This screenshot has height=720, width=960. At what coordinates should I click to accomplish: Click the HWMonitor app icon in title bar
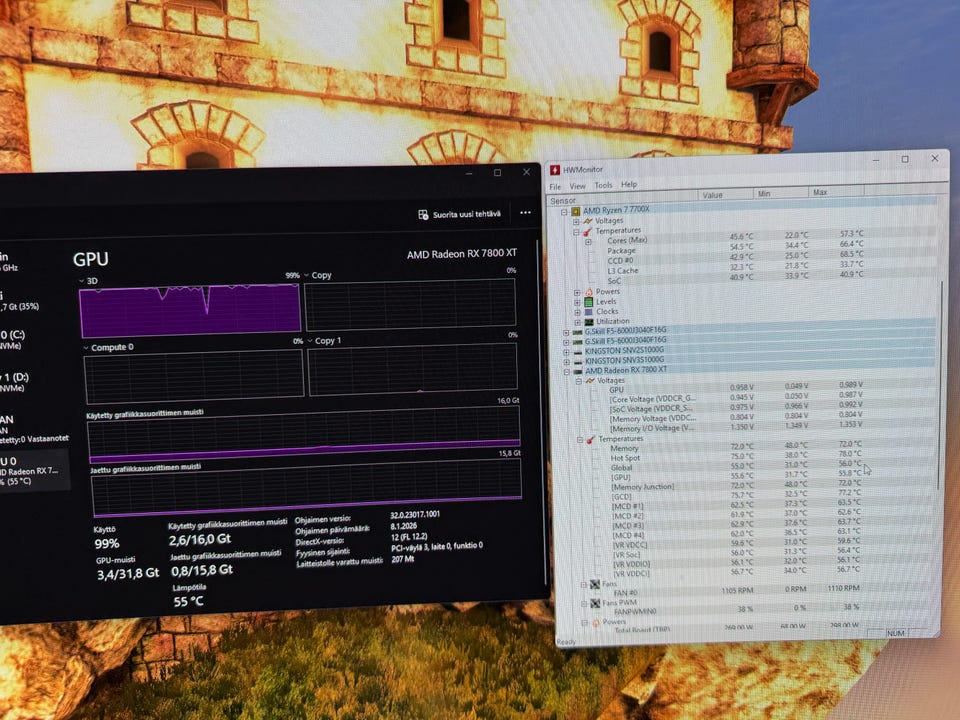pyautogui.click(x=555, y=170)
